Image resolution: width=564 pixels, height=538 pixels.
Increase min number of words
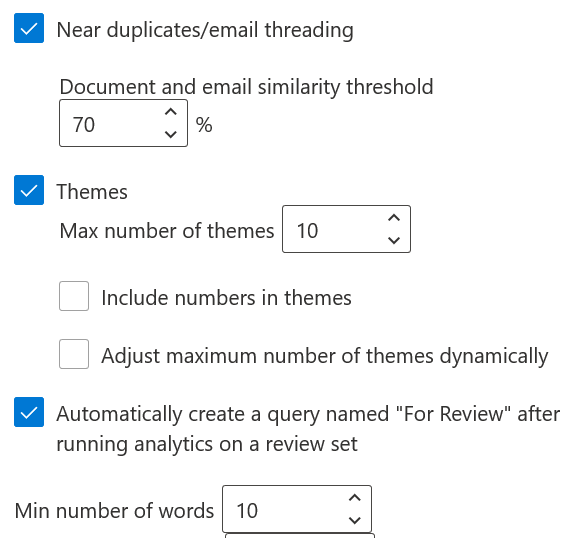pos(355,498)
